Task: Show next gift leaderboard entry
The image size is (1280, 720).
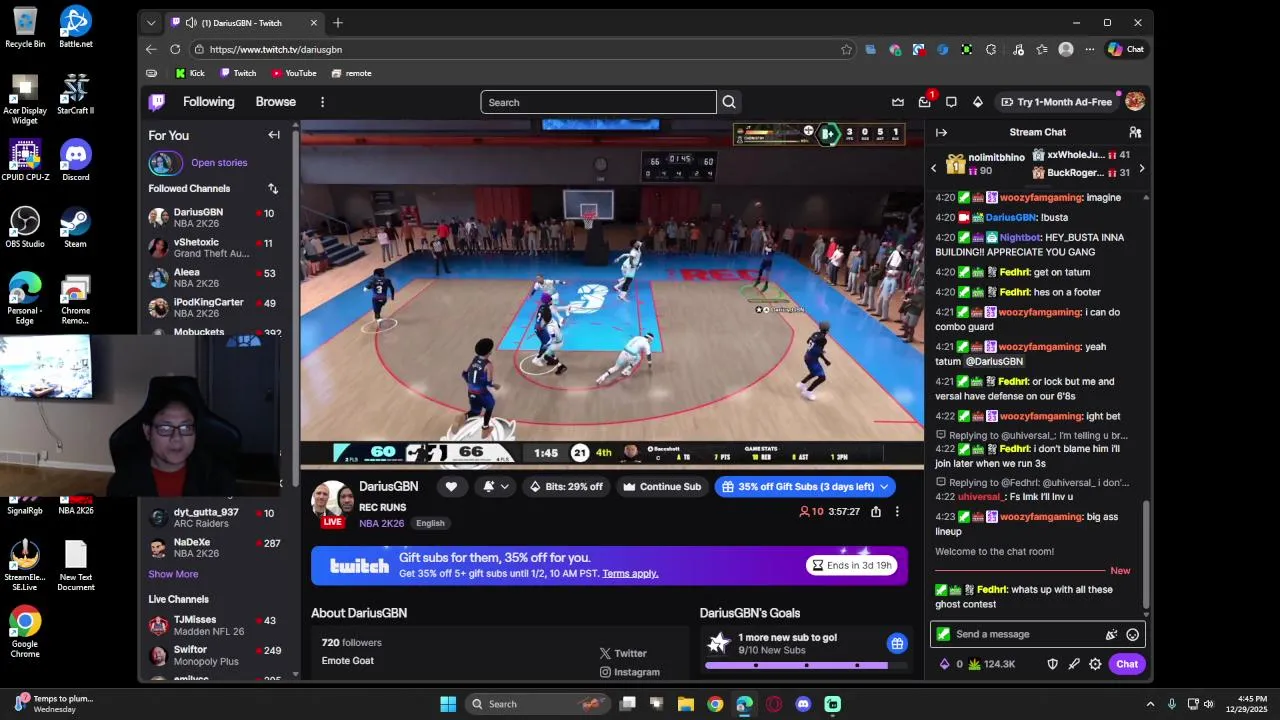Action: [1141, 168]
